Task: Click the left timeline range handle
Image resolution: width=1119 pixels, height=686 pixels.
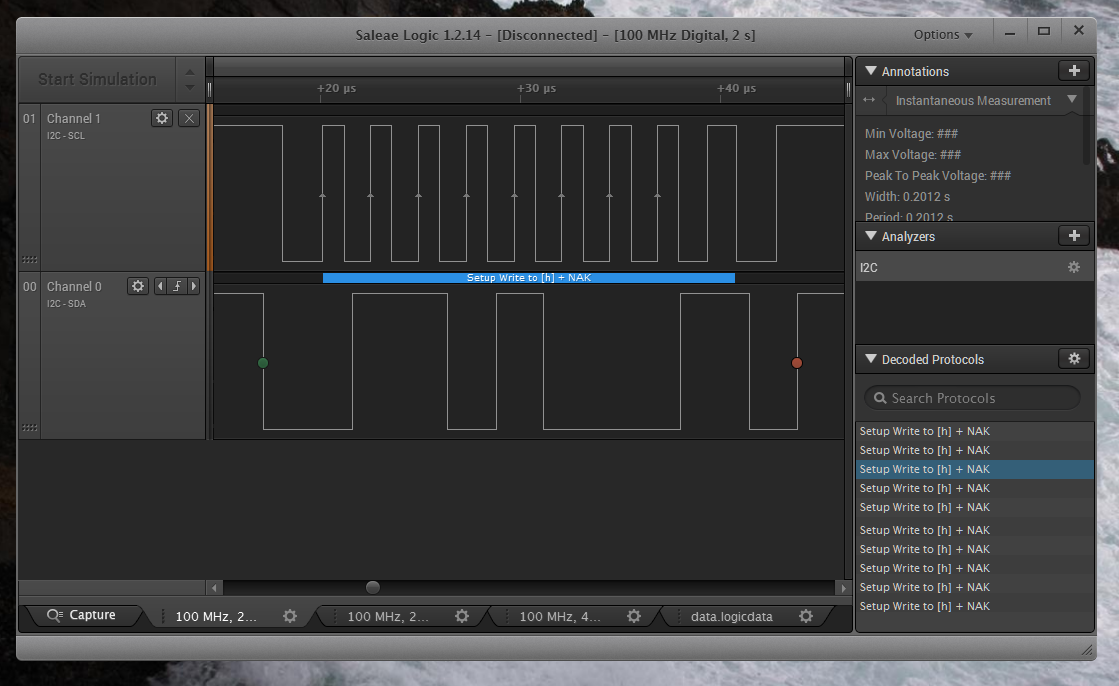Action: pyautogui.click(x=209, y=89)
